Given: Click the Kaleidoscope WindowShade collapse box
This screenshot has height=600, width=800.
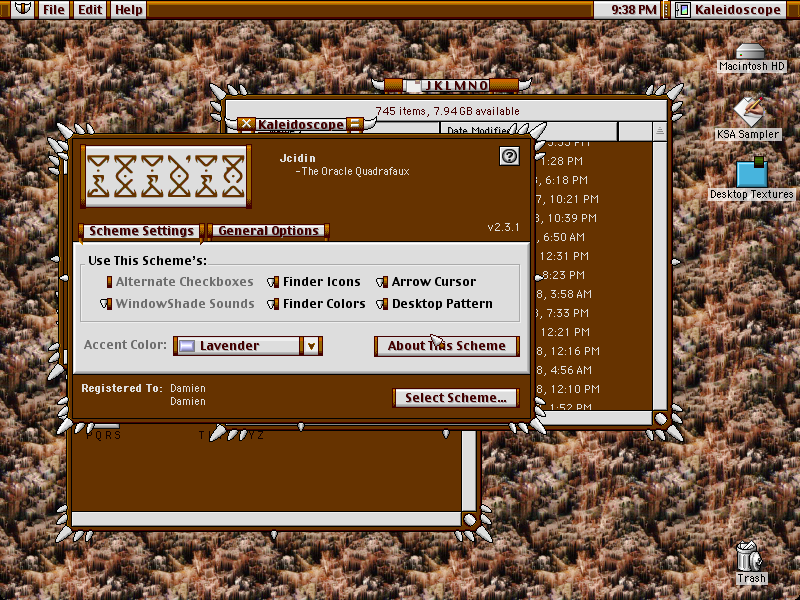Looking at the screenshot, I should tap(354, 123).
